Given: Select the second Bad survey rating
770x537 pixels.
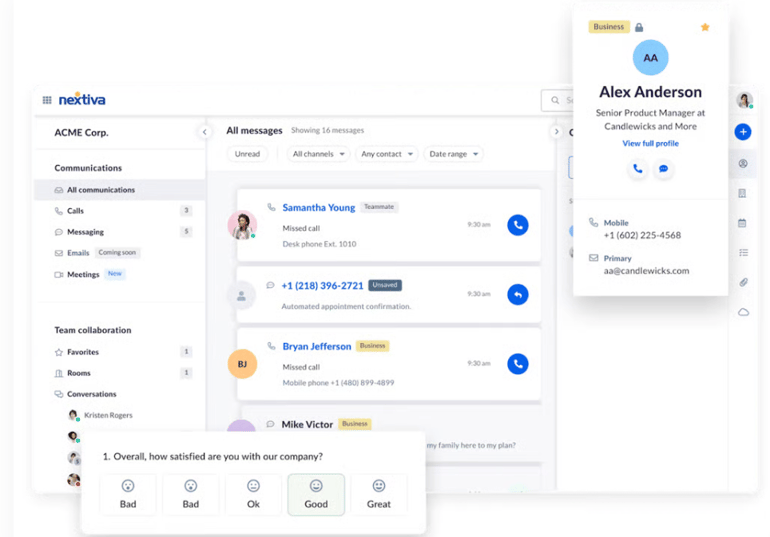Looking at the screenshot, I should point(191,494).
